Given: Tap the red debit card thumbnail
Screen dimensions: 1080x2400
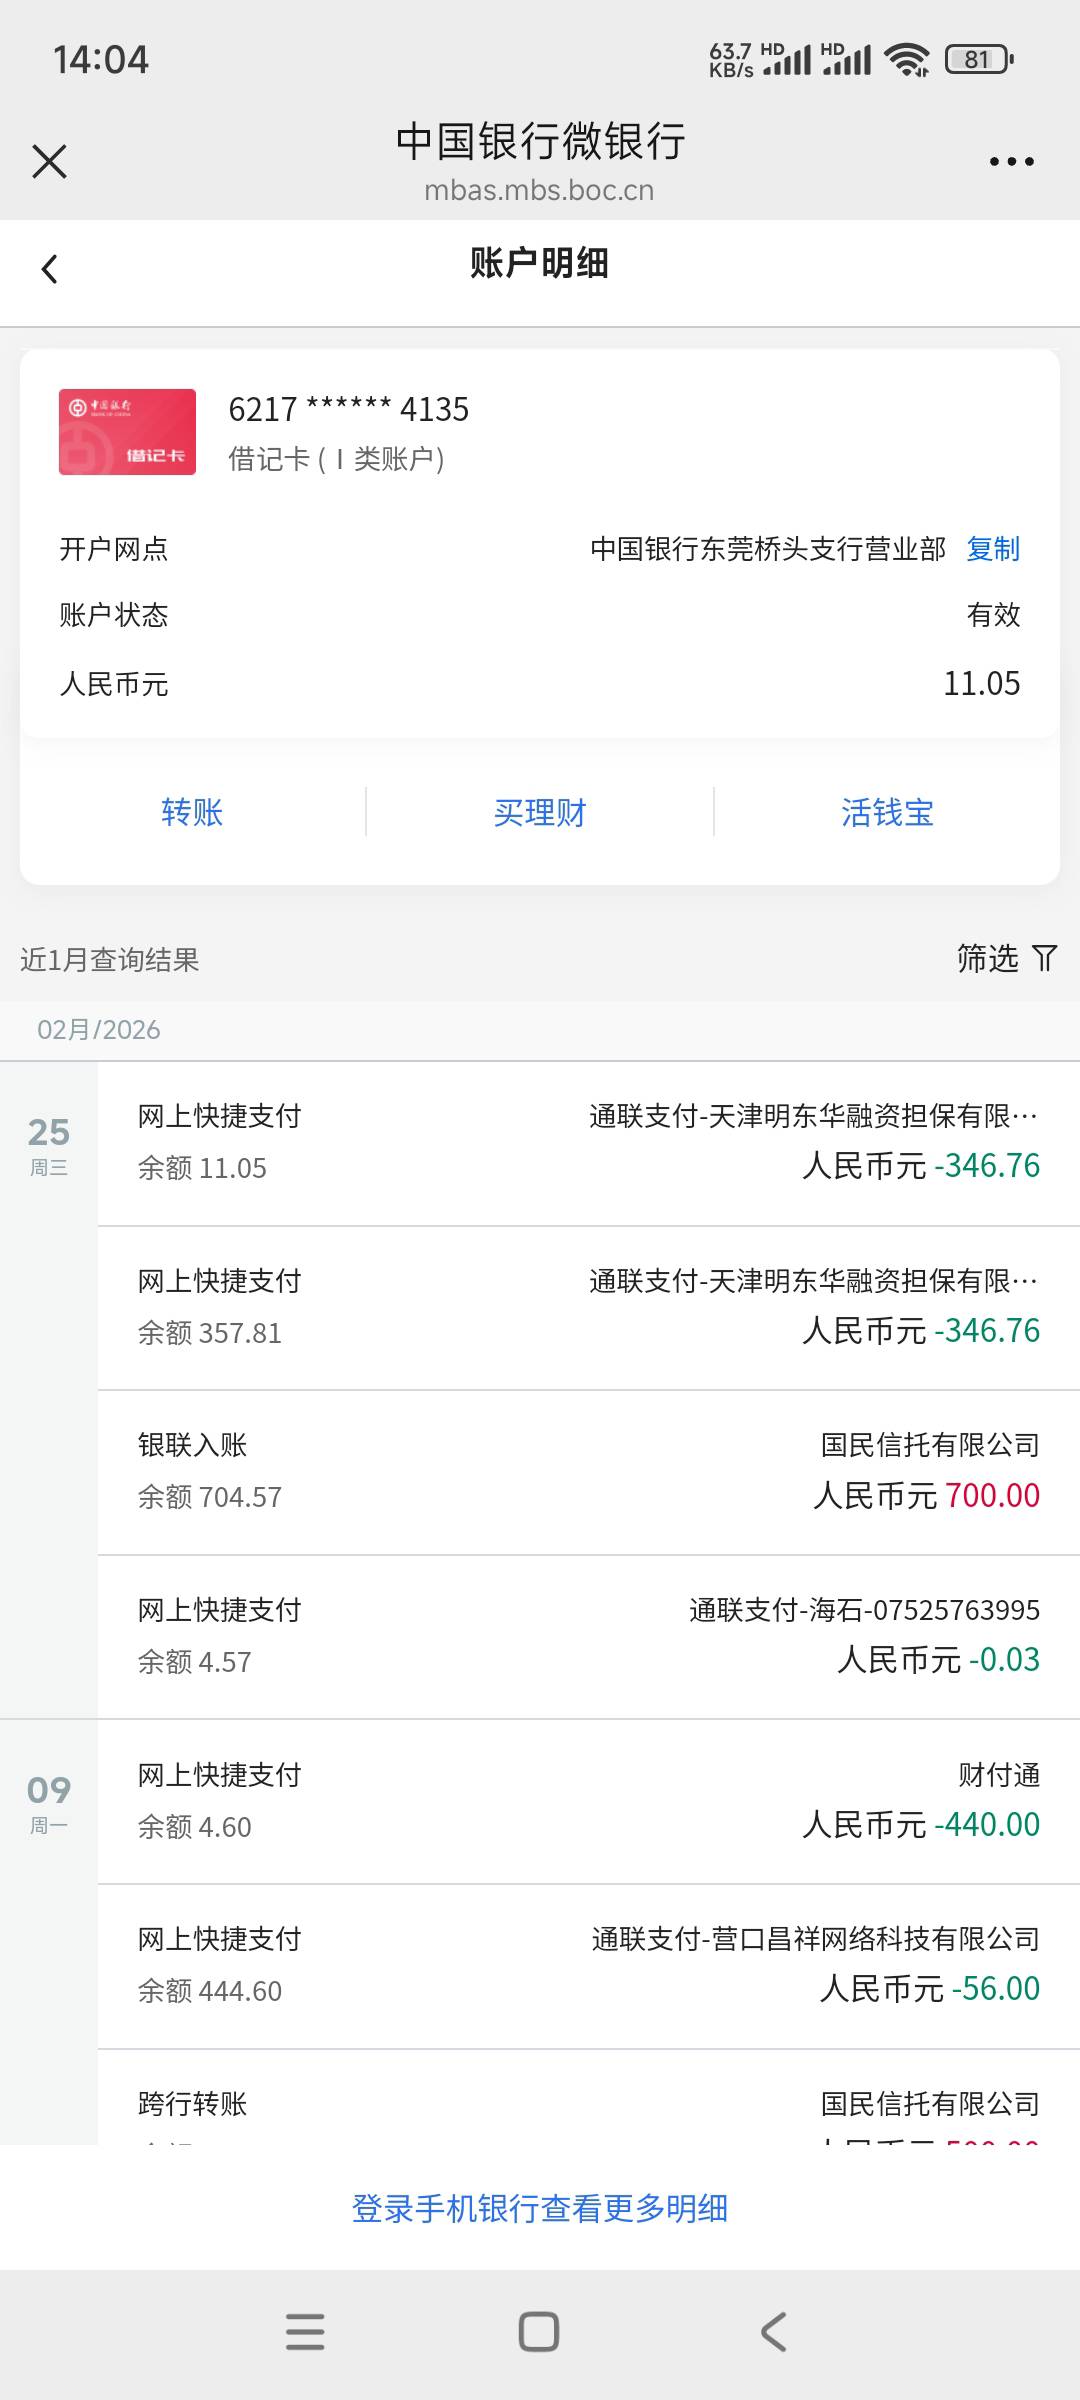Looking at the screenshot, I should pyautogui.click(x=127, y=432).
